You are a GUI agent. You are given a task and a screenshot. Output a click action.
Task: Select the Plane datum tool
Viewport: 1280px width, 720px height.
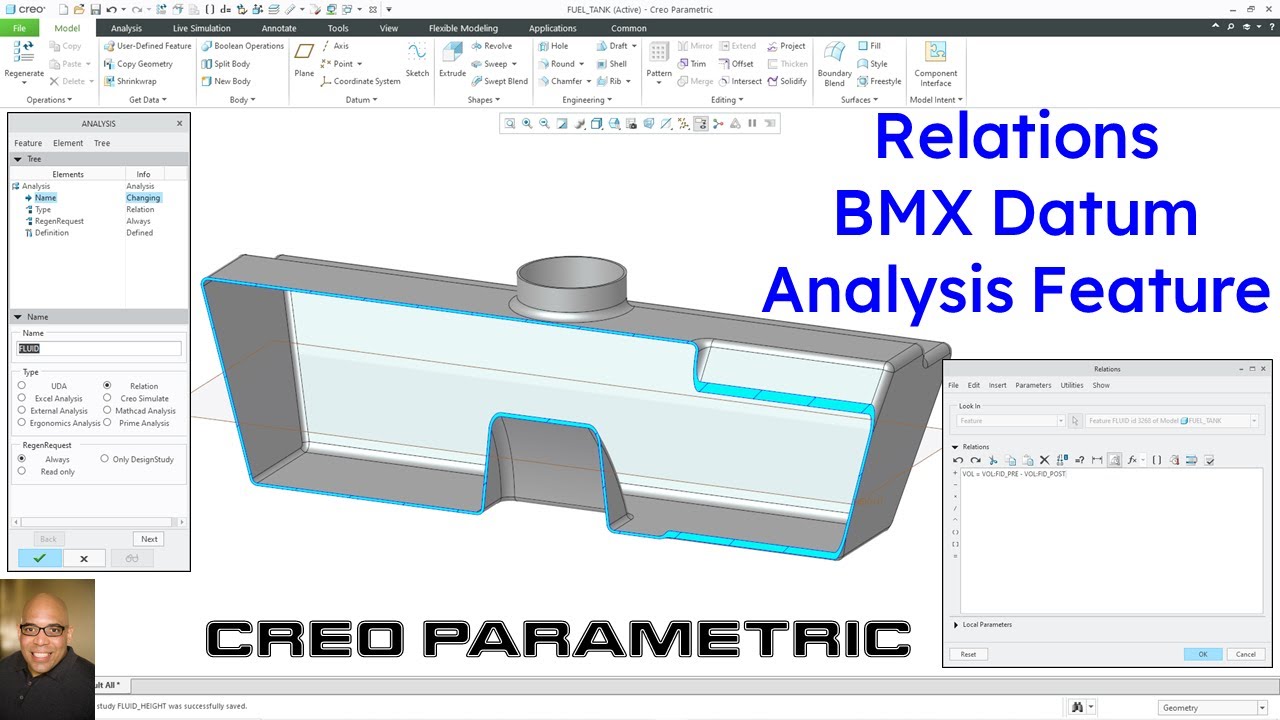(304, 60)
